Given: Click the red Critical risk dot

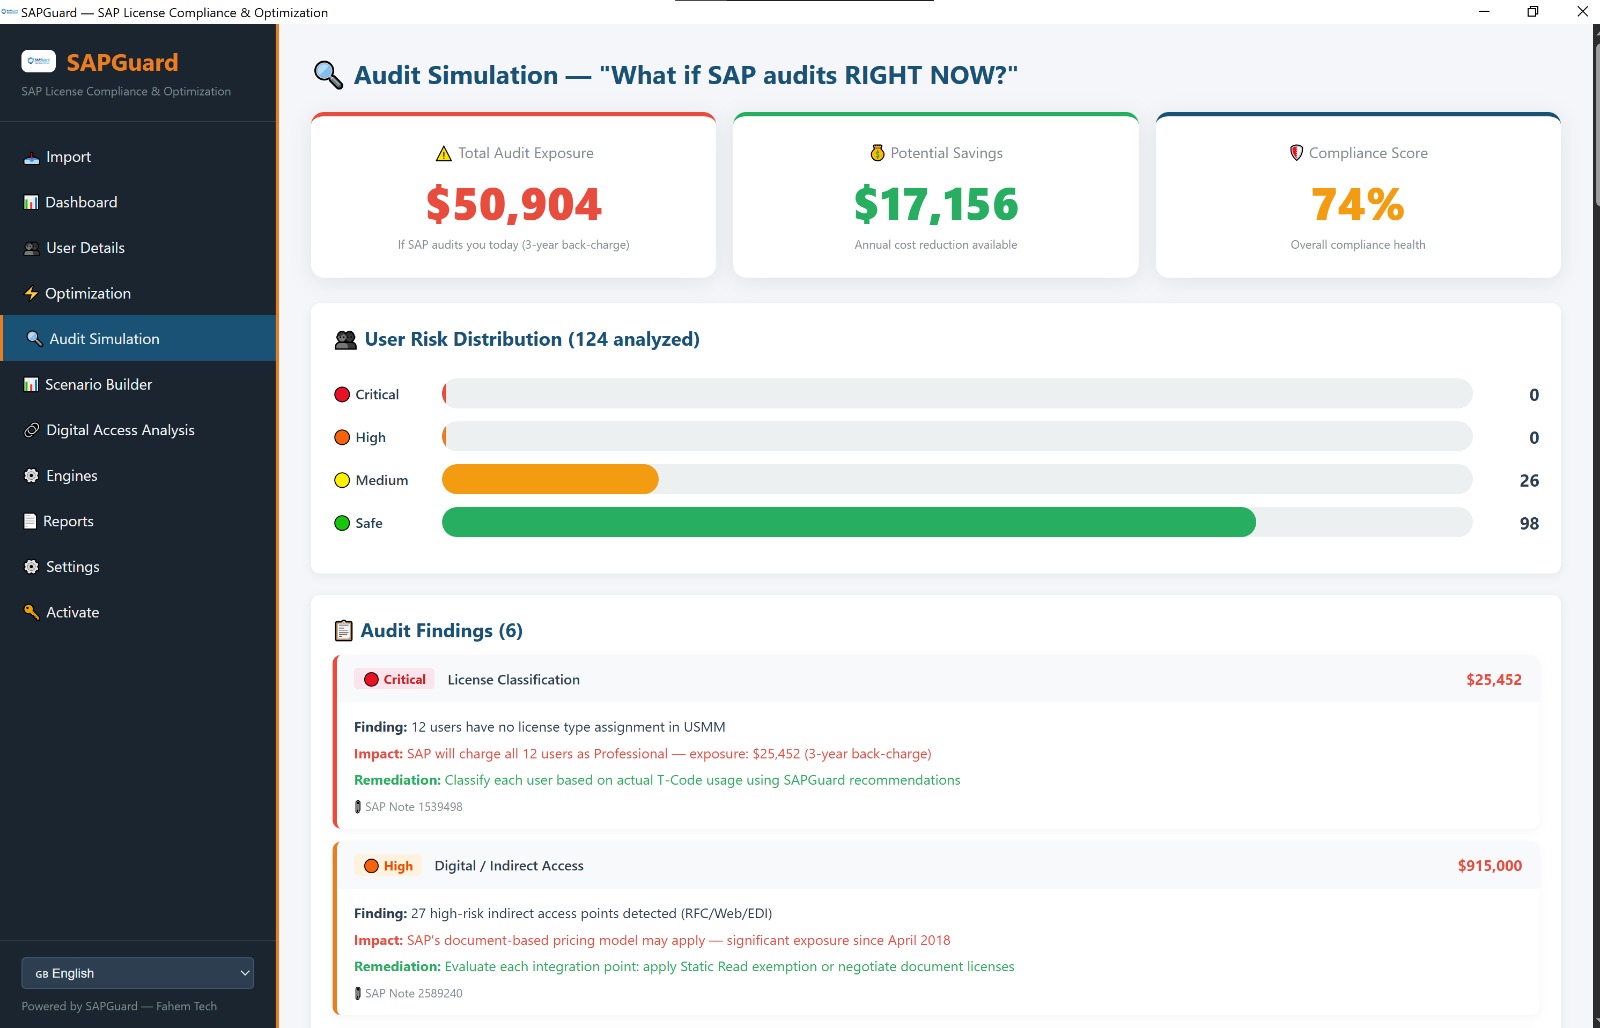Looking at the screenshot, I should [x=342, y=395].
